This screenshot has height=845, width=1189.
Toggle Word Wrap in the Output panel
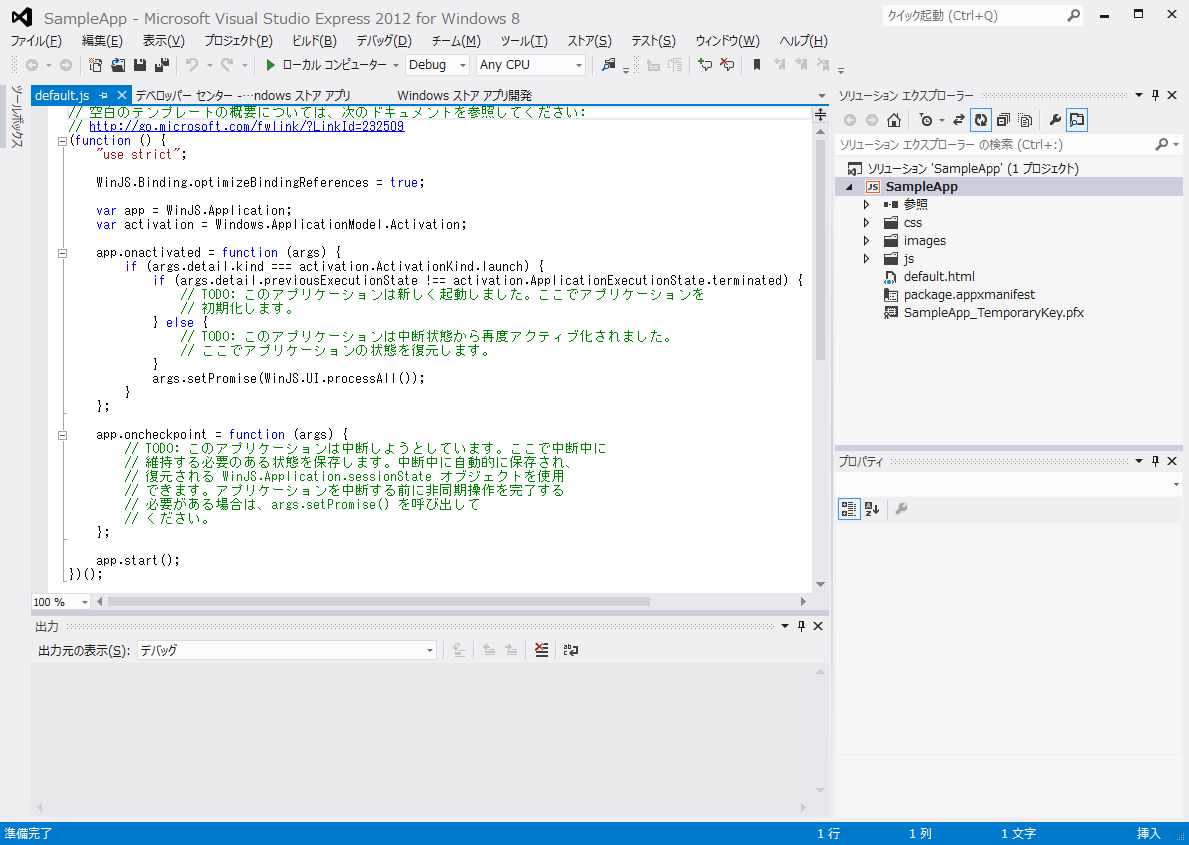(x=571, y=650)
